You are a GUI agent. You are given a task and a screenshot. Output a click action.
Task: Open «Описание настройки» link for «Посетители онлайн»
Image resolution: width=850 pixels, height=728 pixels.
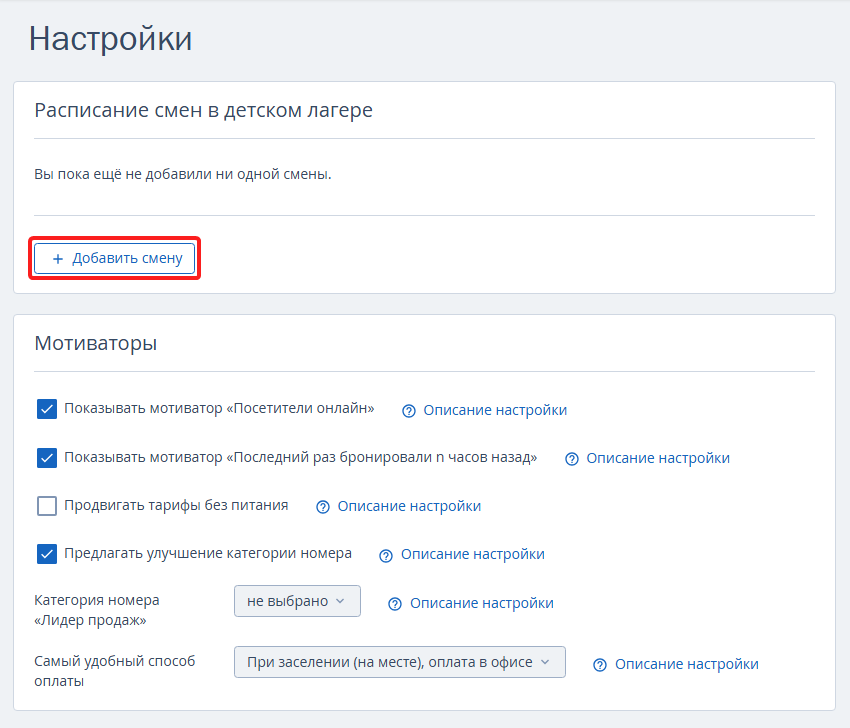click(x=495, y=410)
